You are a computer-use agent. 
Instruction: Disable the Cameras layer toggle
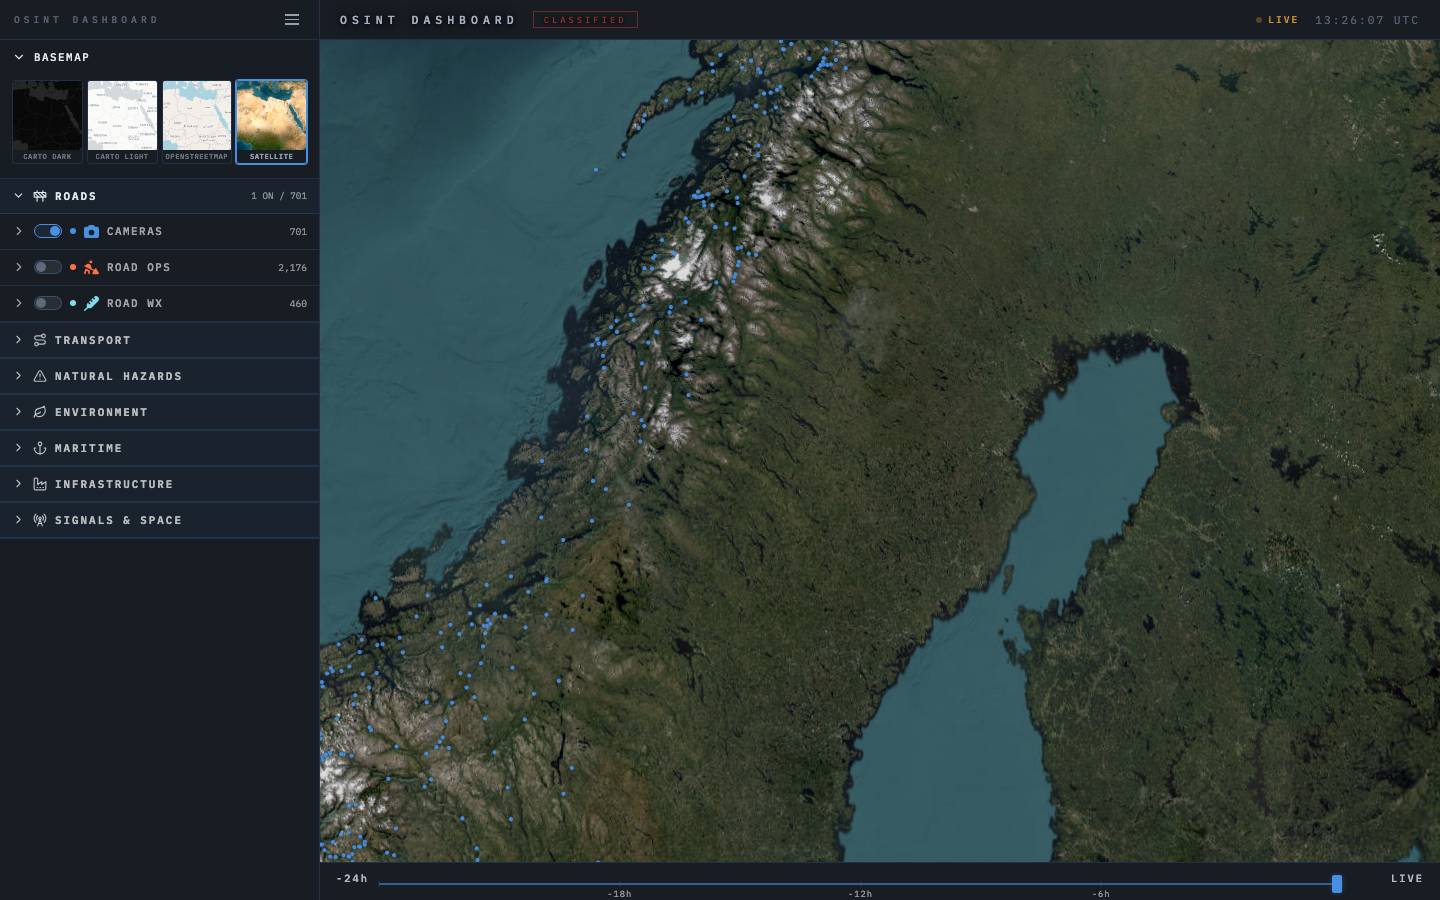pos(47,231)
